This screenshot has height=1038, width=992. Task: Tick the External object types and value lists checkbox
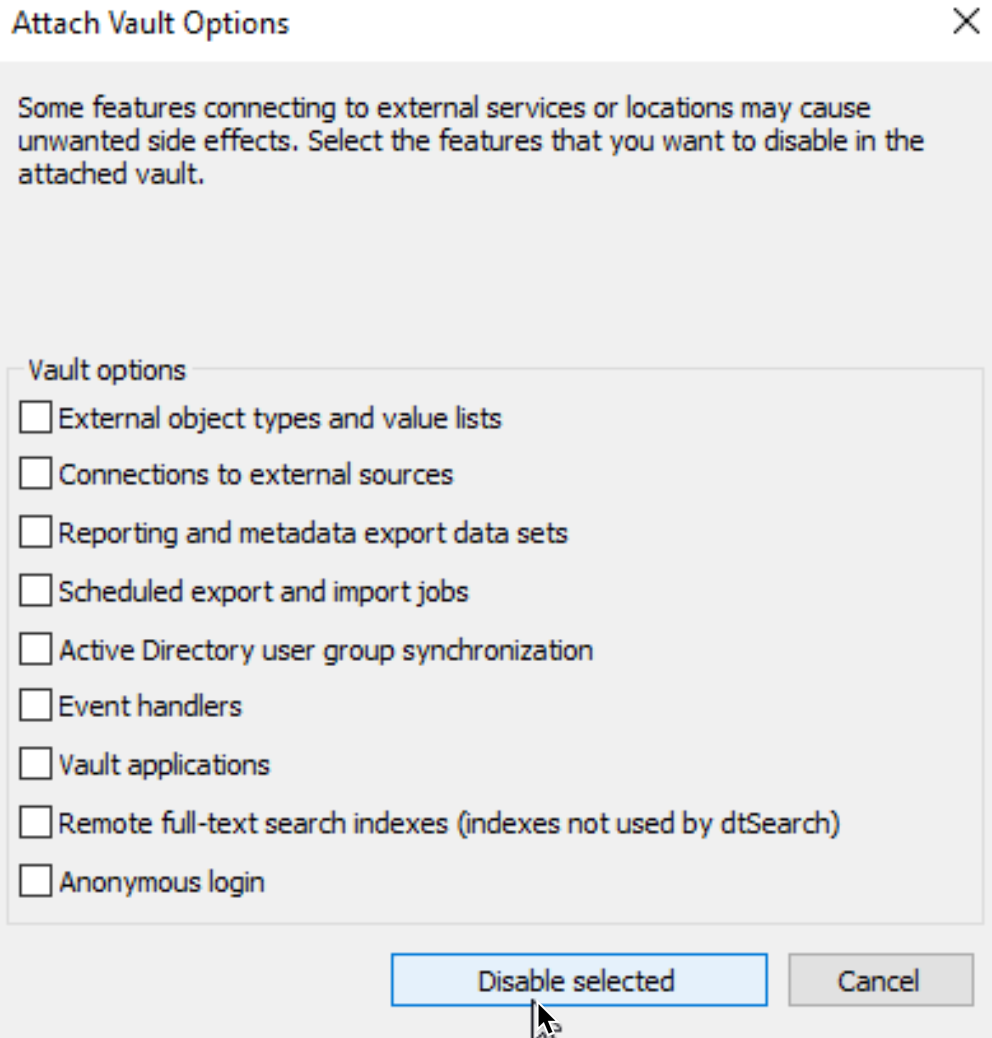pos(36,417)
